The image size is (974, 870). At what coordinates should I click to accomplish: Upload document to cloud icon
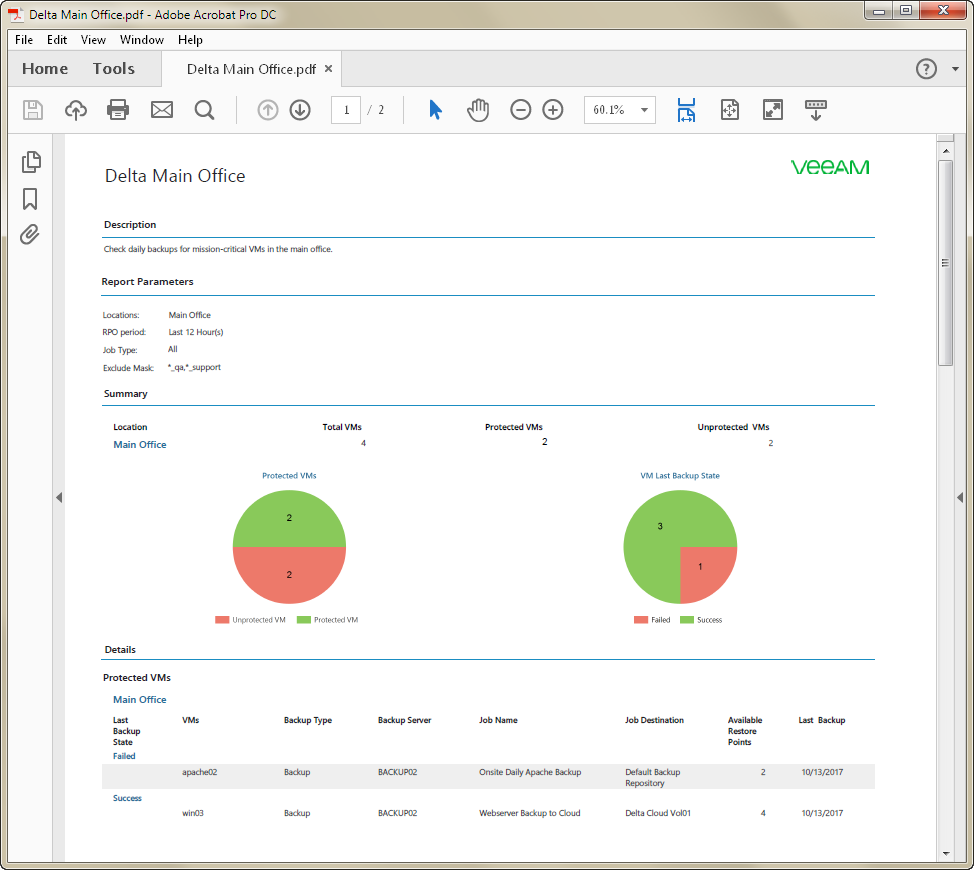76,110
